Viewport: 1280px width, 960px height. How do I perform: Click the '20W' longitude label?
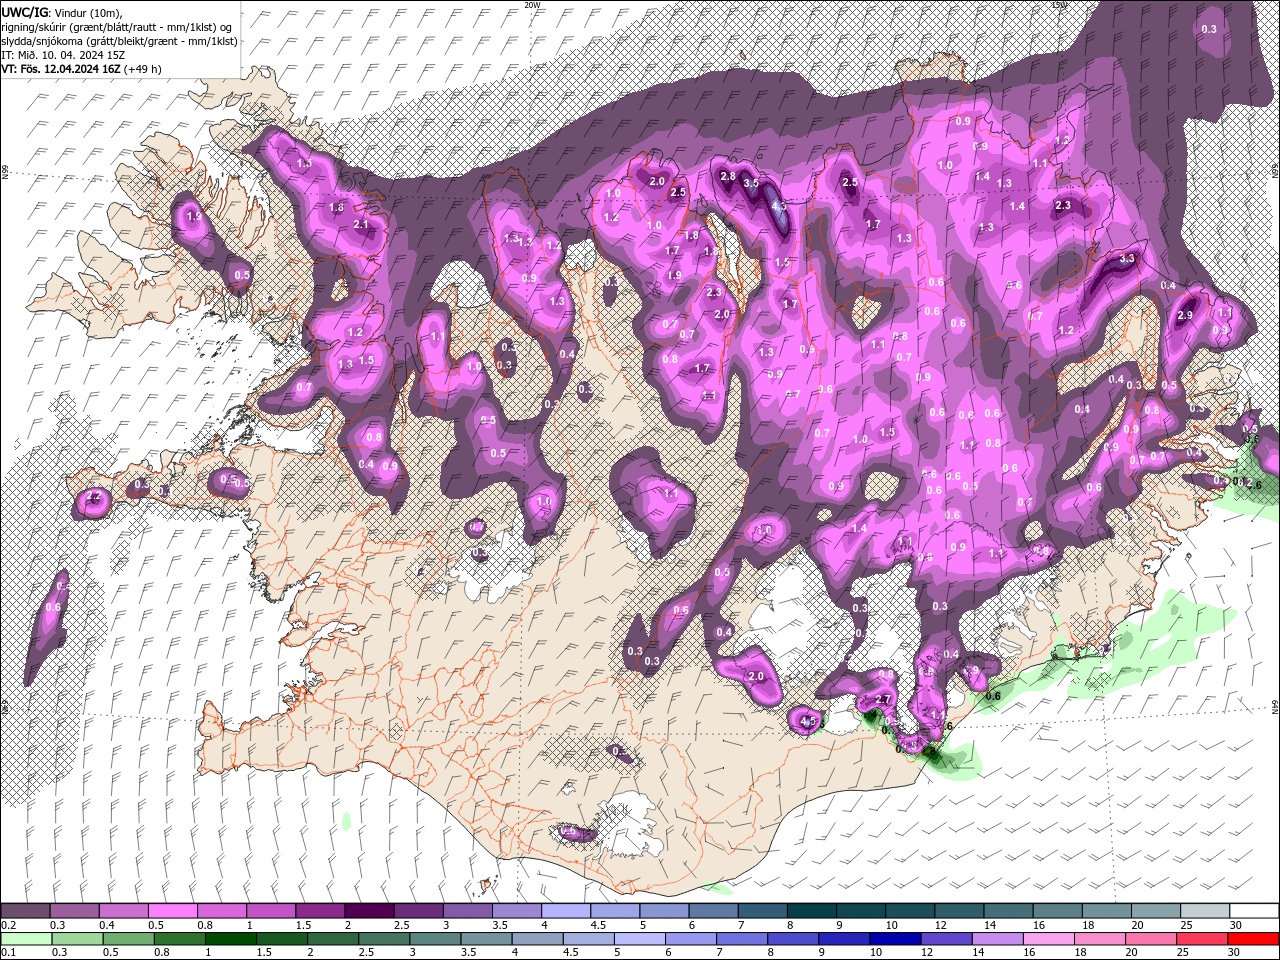(532, 5)
